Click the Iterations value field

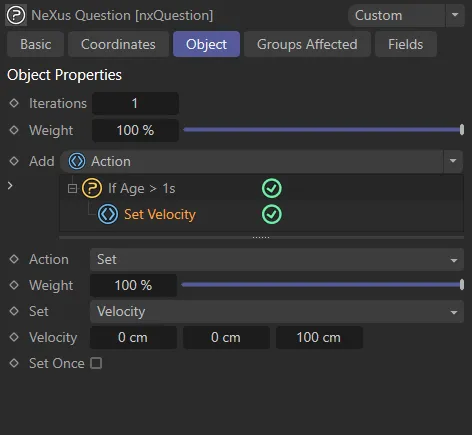coord(135,103)
